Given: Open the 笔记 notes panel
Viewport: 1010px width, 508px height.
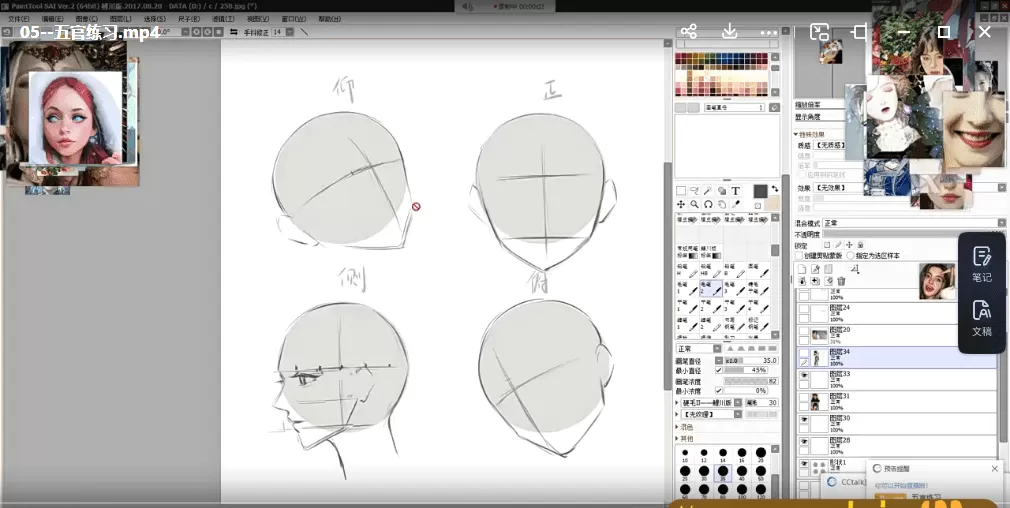Looking at the screenshot, I should 981,263.
